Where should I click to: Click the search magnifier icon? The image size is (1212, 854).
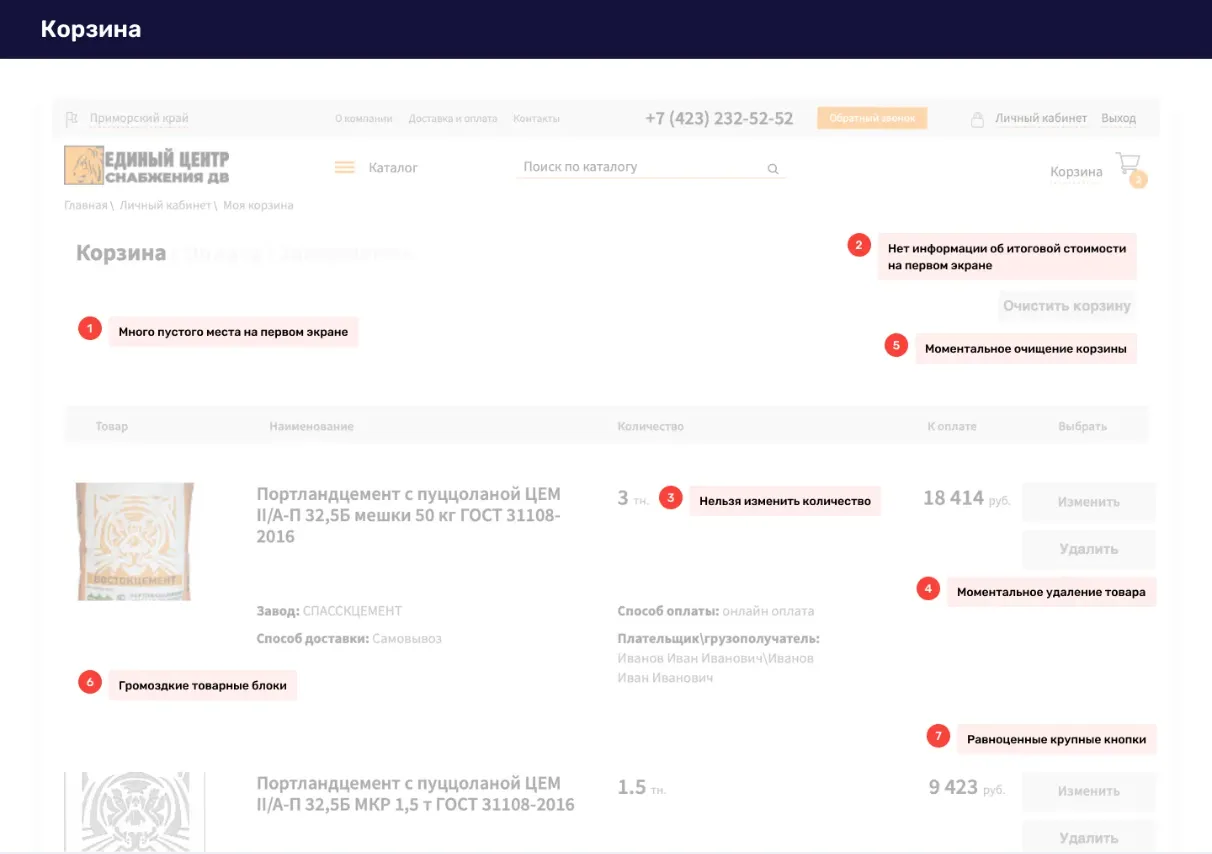(772, 168)
